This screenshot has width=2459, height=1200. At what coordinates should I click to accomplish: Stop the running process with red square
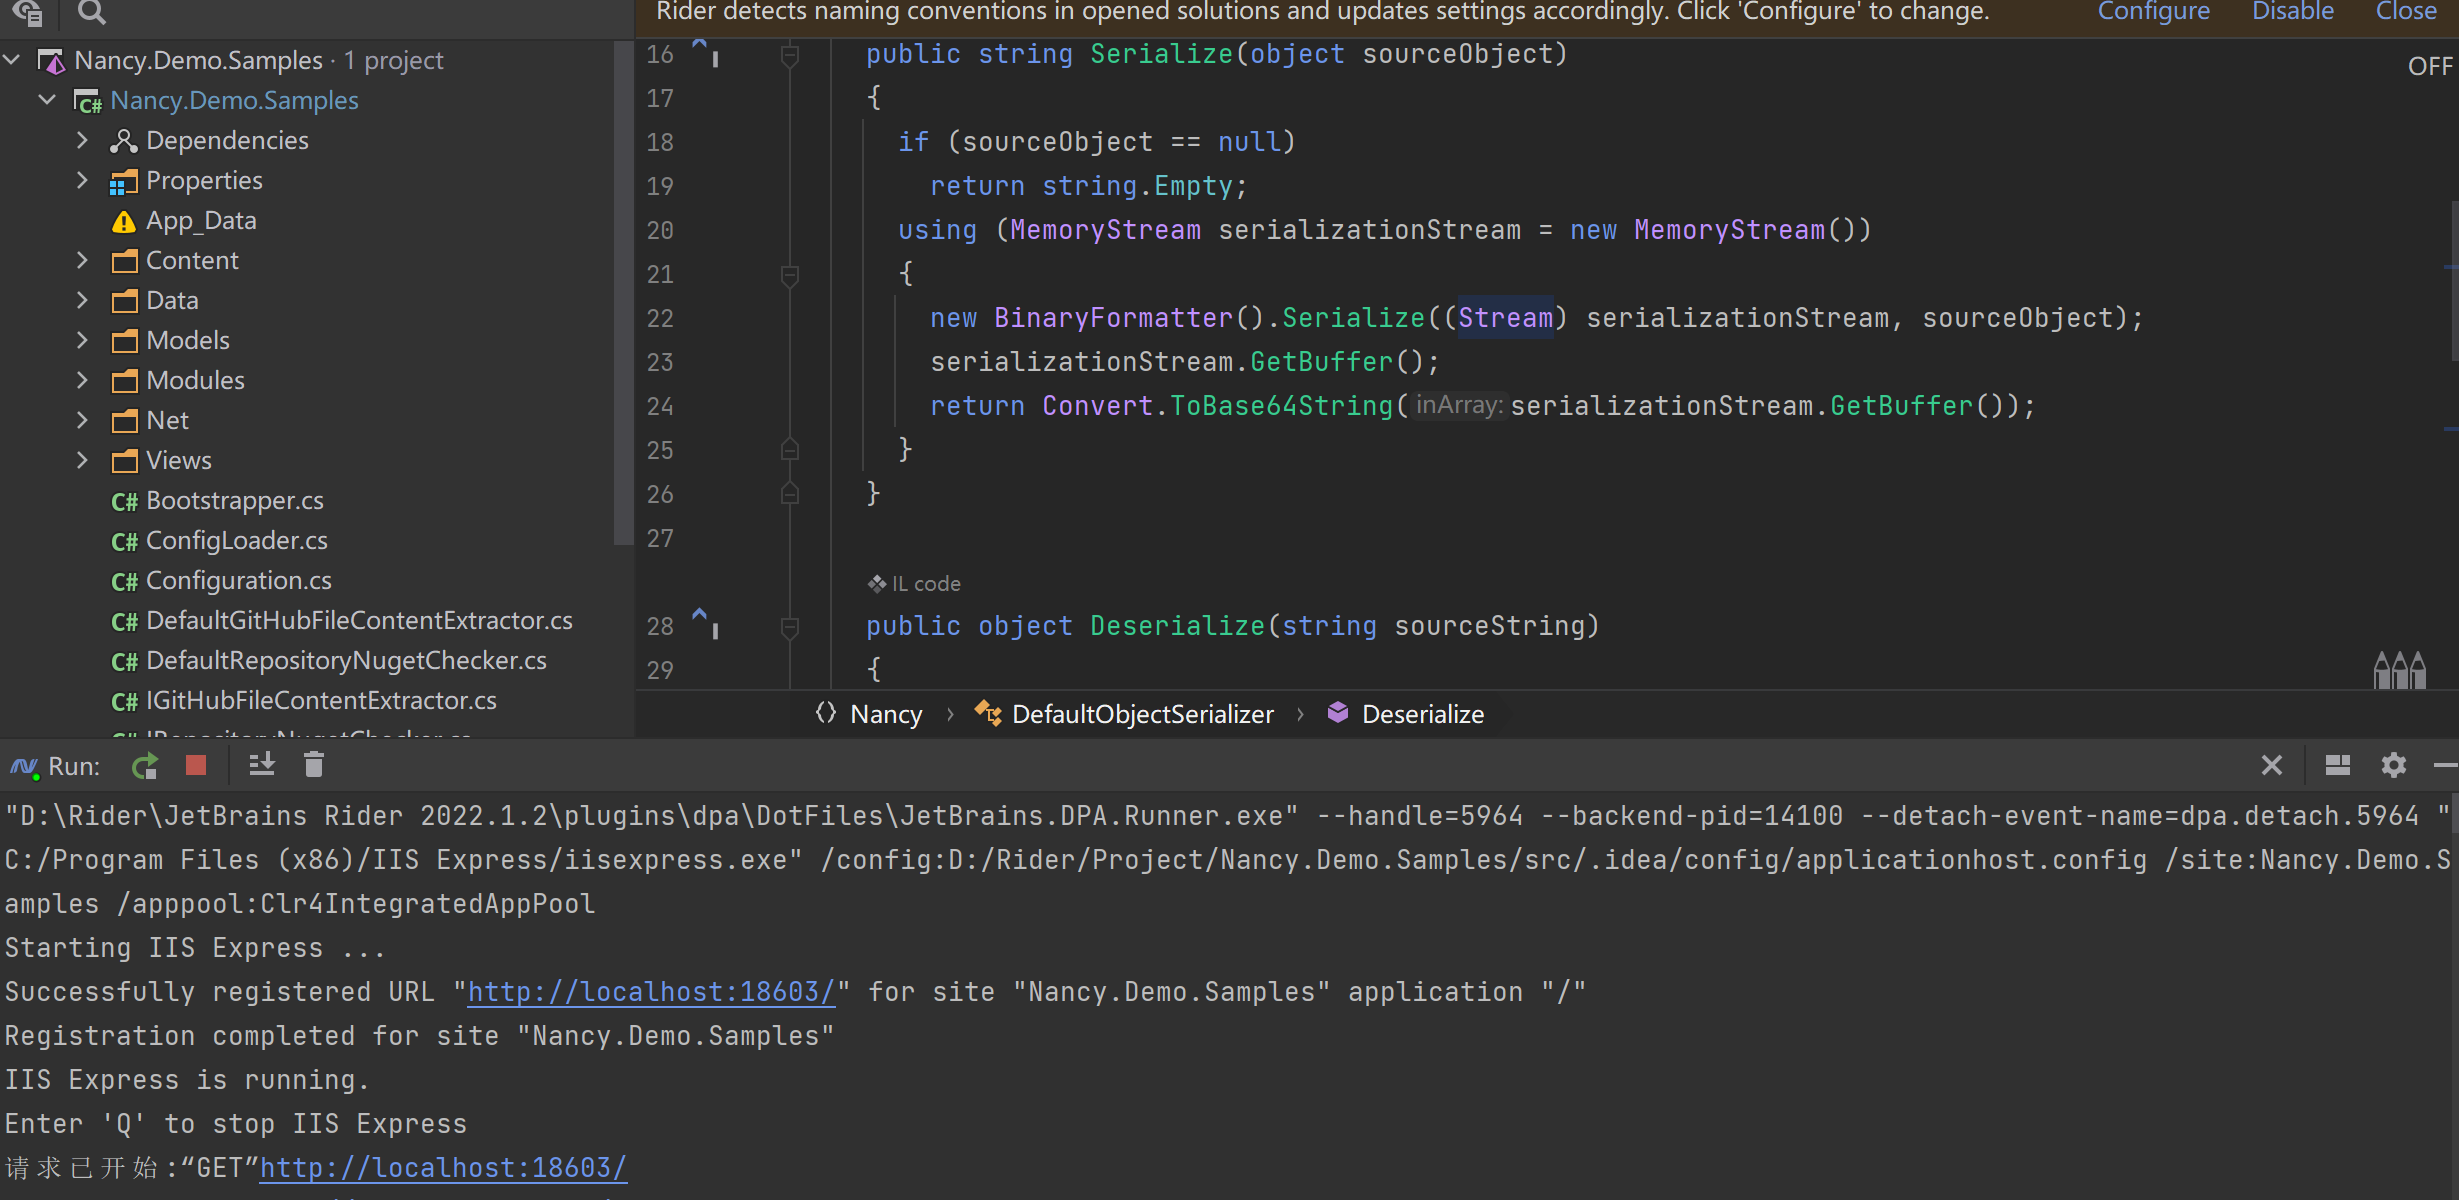[x=196, y=766]
